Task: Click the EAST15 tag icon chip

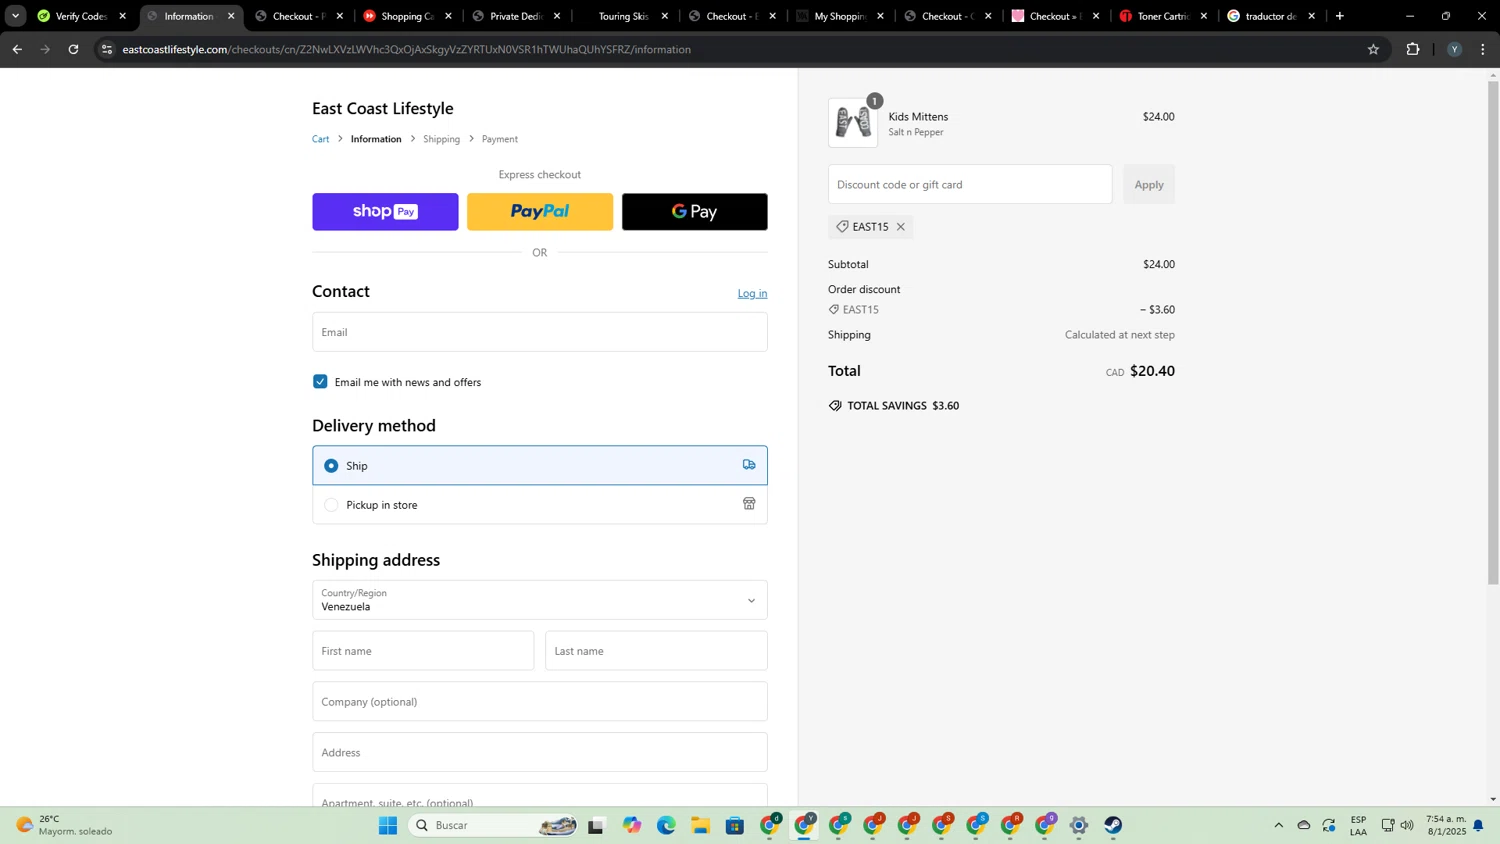Action: (x=842, y=227)
